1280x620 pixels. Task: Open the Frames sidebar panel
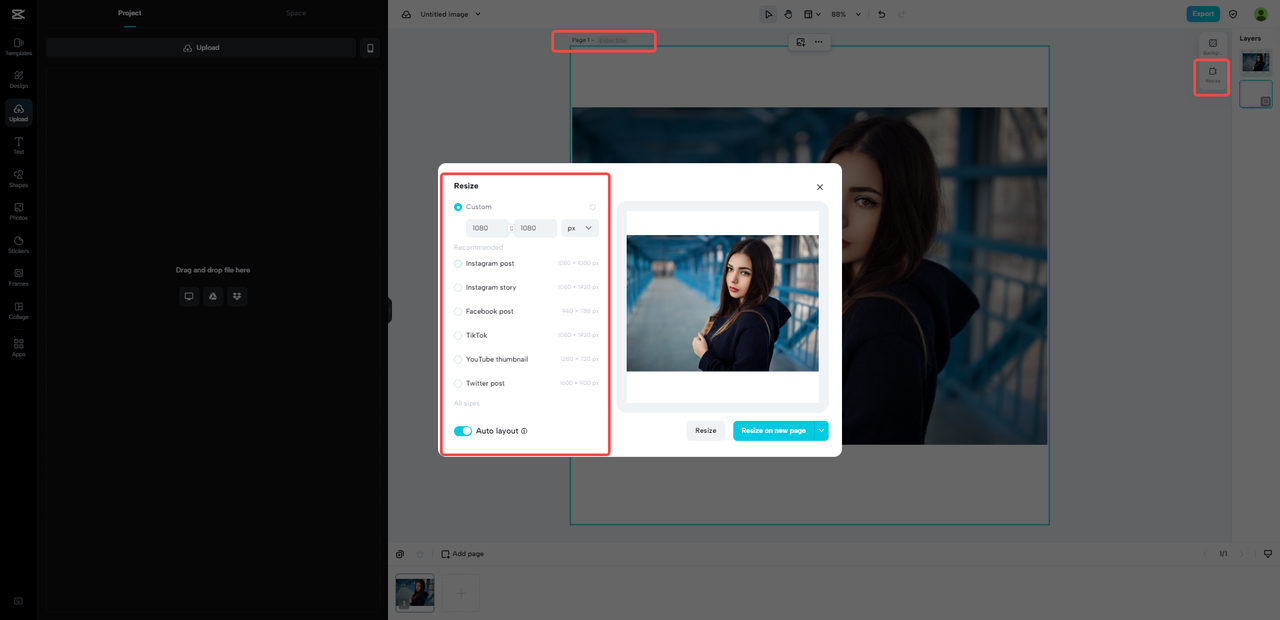click(18, 277)
